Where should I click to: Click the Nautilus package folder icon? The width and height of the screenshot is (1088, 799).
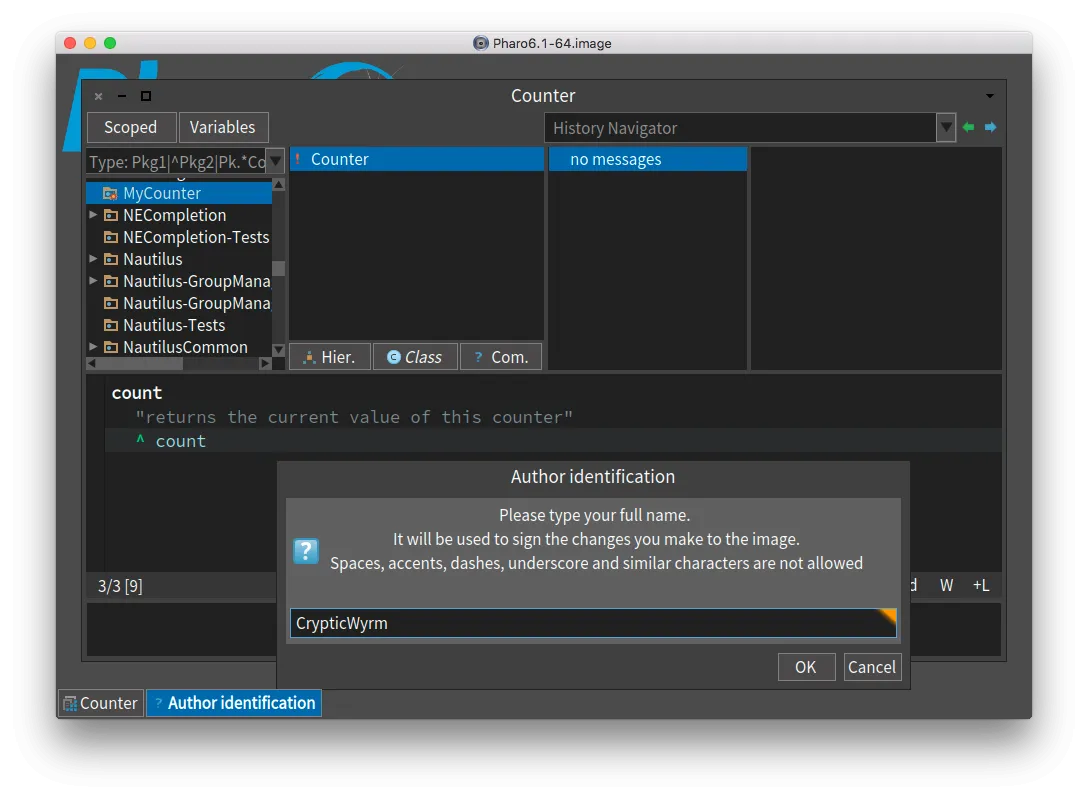click(110, 259)
